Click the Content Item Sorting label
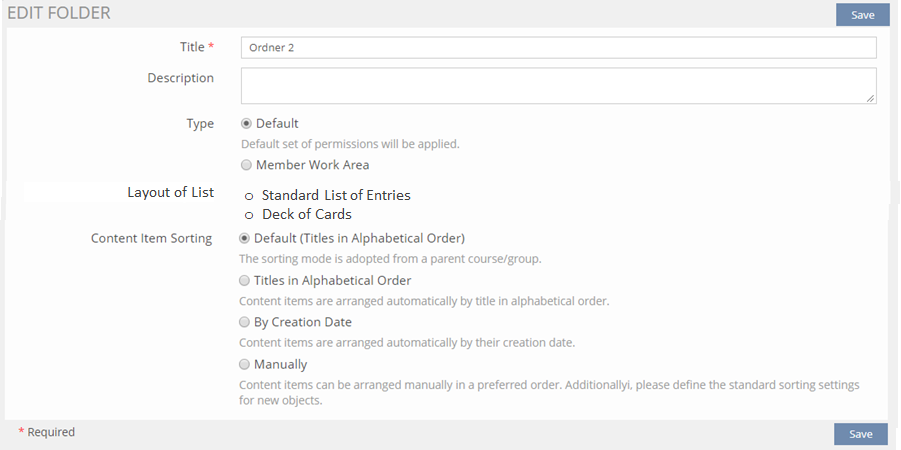Viewport: 901px width, 450px height. pyautogui.click(x=151, y=239)
